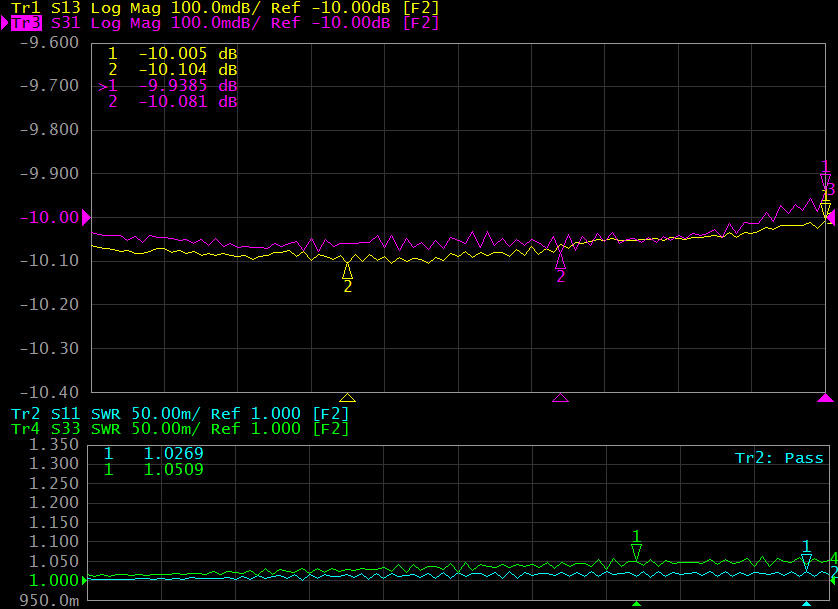
Task: Click the -10.20 scale label
Action: pyautogui.click(x=49, y=304)
